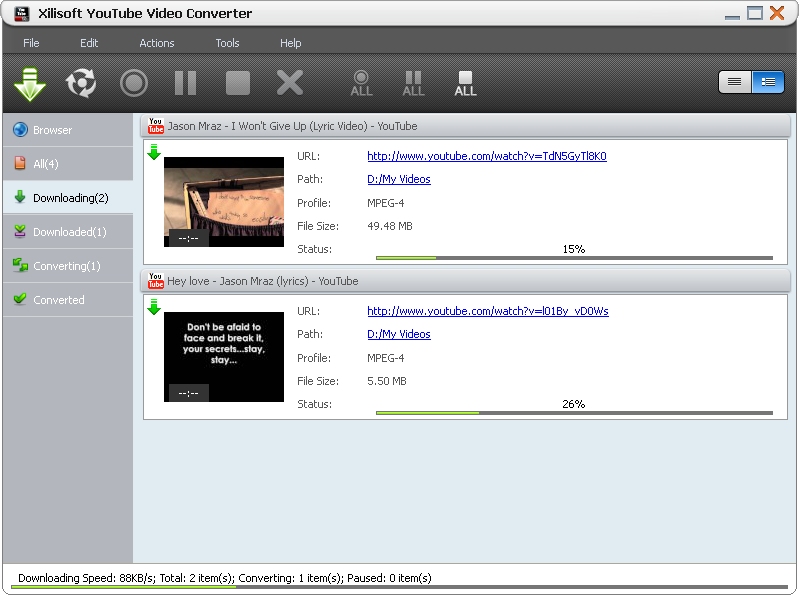Click the Pause ALL icon
Screen dimensions: 799x595
[x=413, y=84]
